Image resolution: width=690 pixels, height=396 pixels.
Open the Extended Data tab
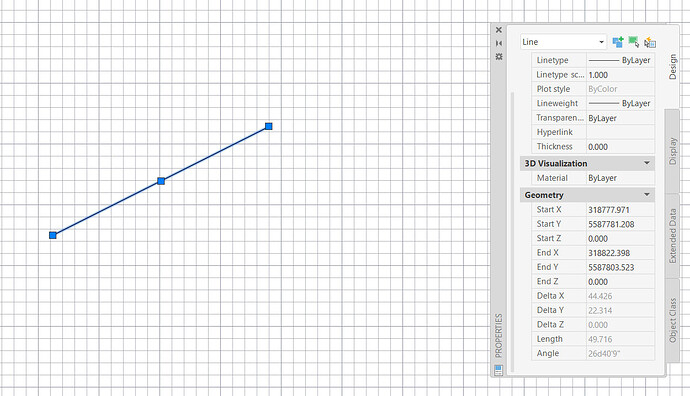click(672, 236)
